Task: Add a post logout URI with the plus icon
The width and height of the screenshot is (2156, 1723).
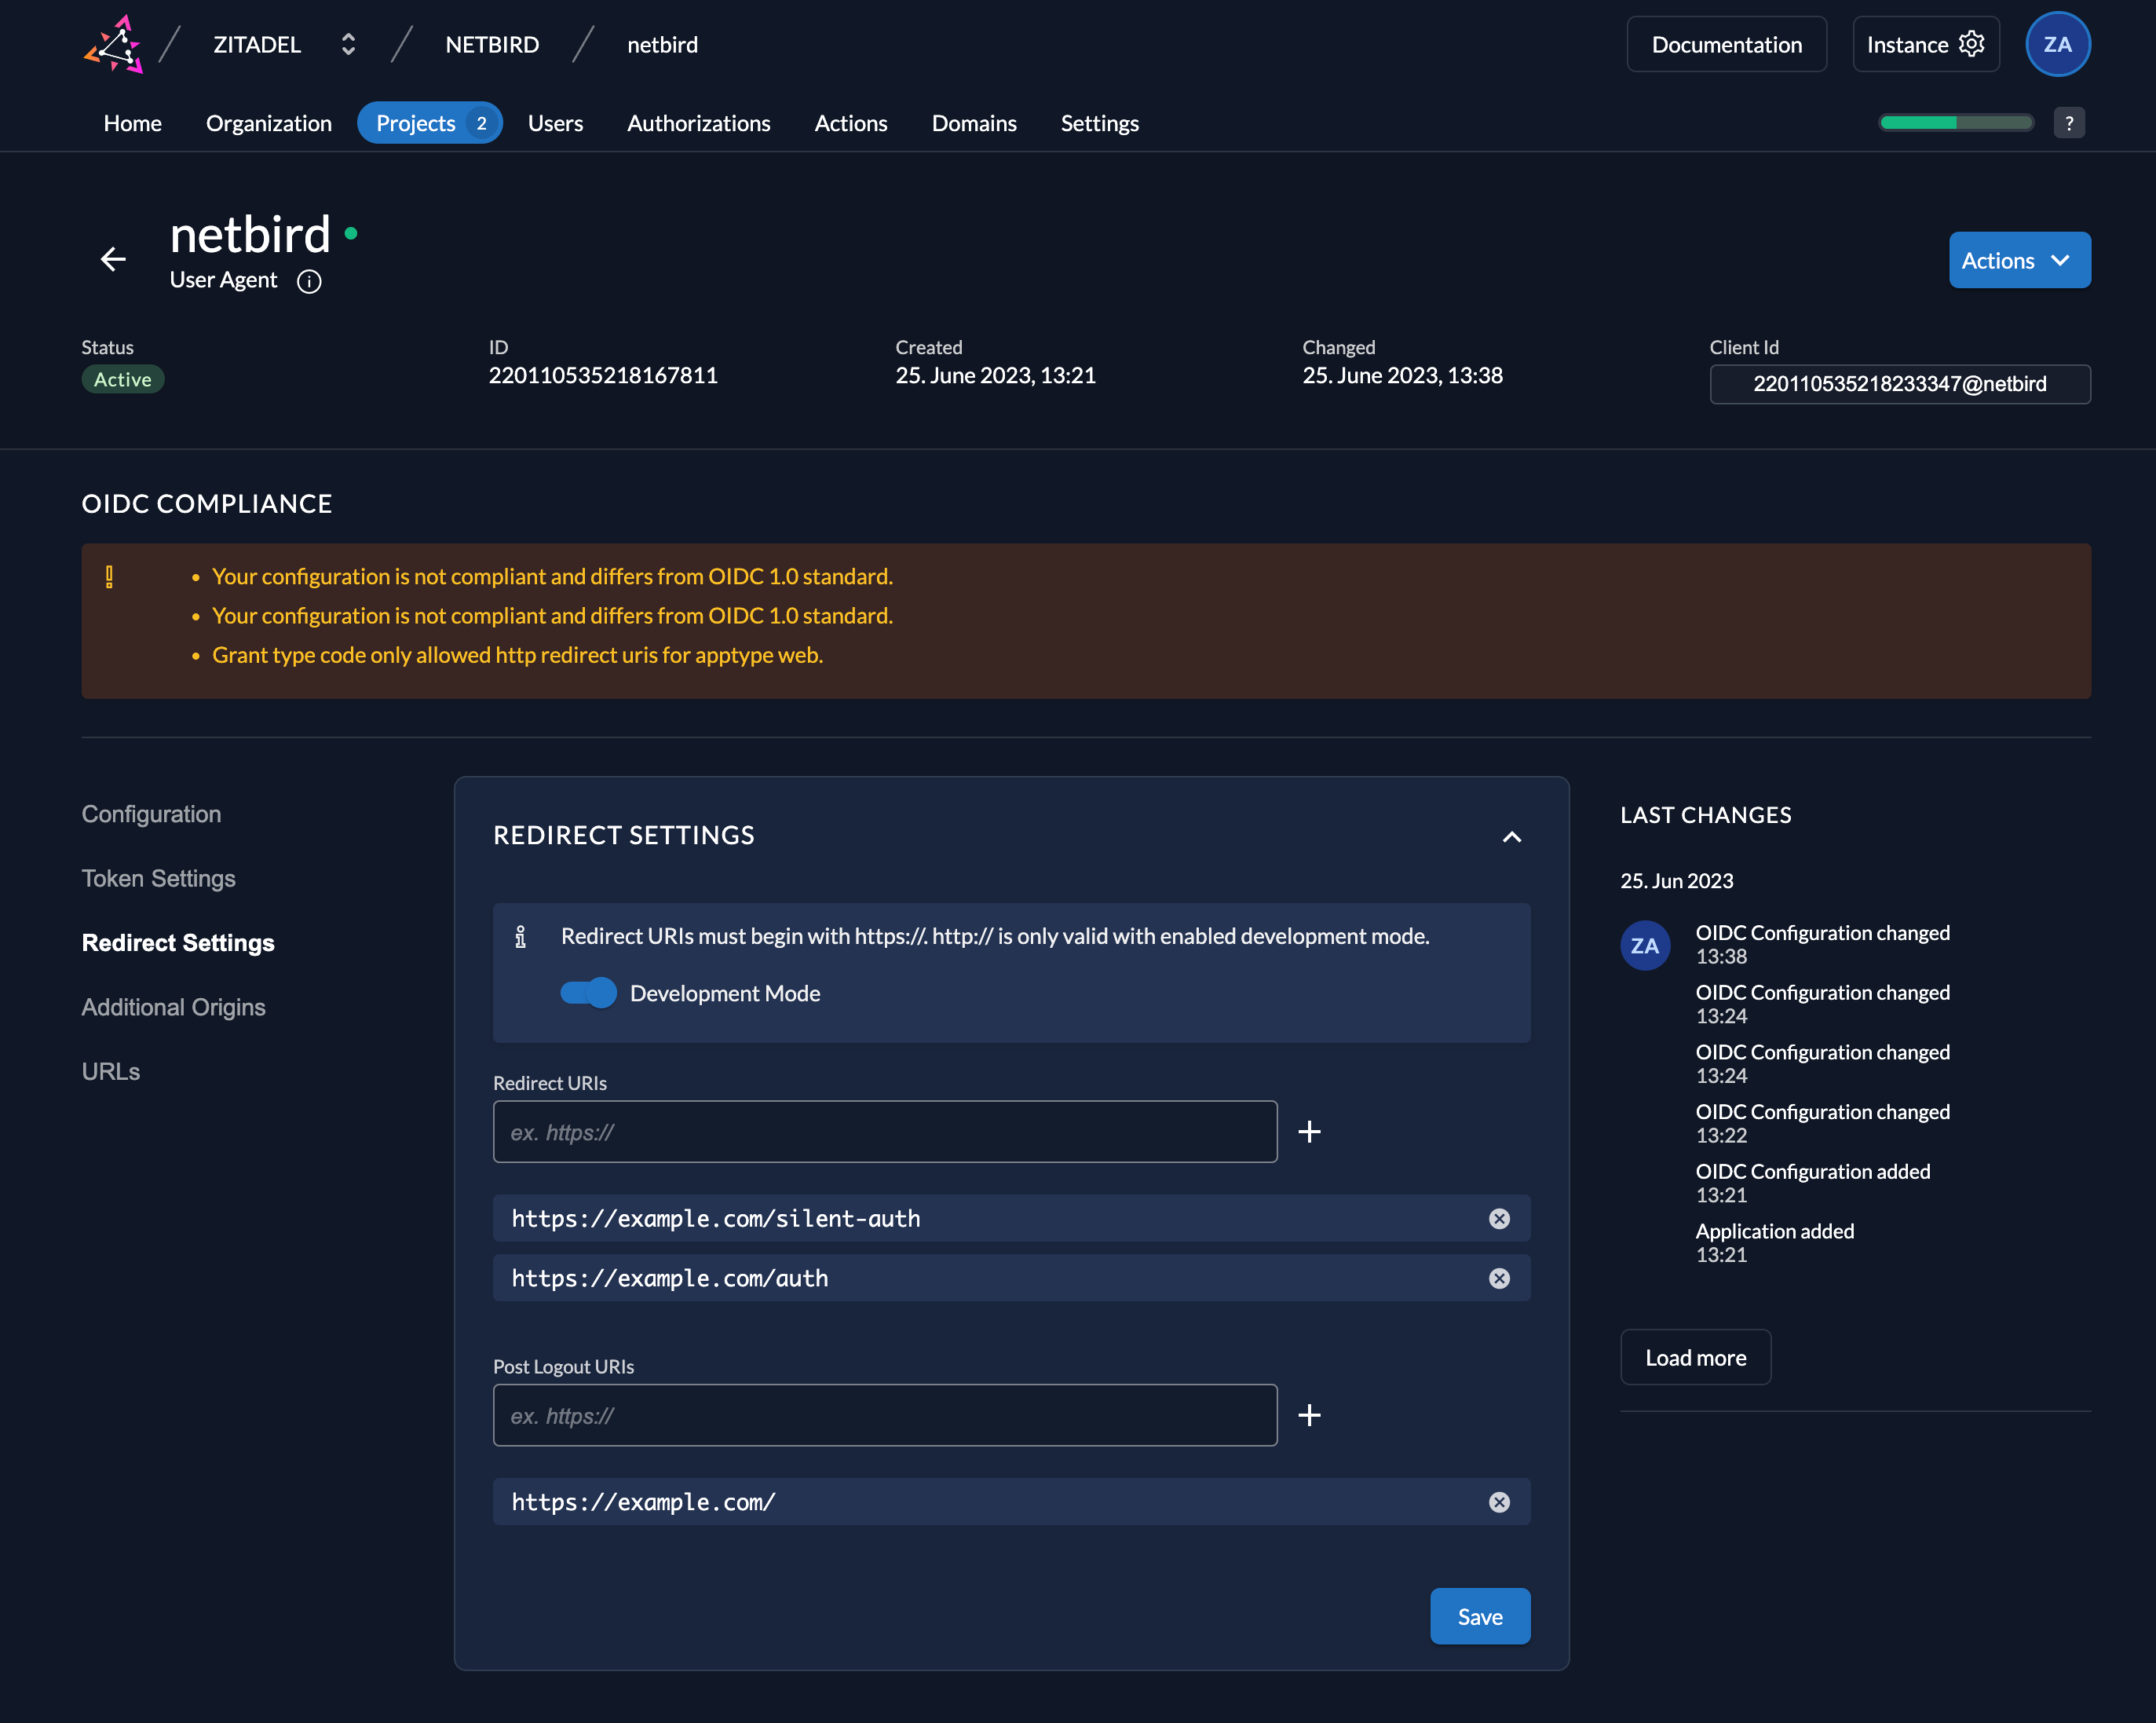Action: (1309, 1415)
